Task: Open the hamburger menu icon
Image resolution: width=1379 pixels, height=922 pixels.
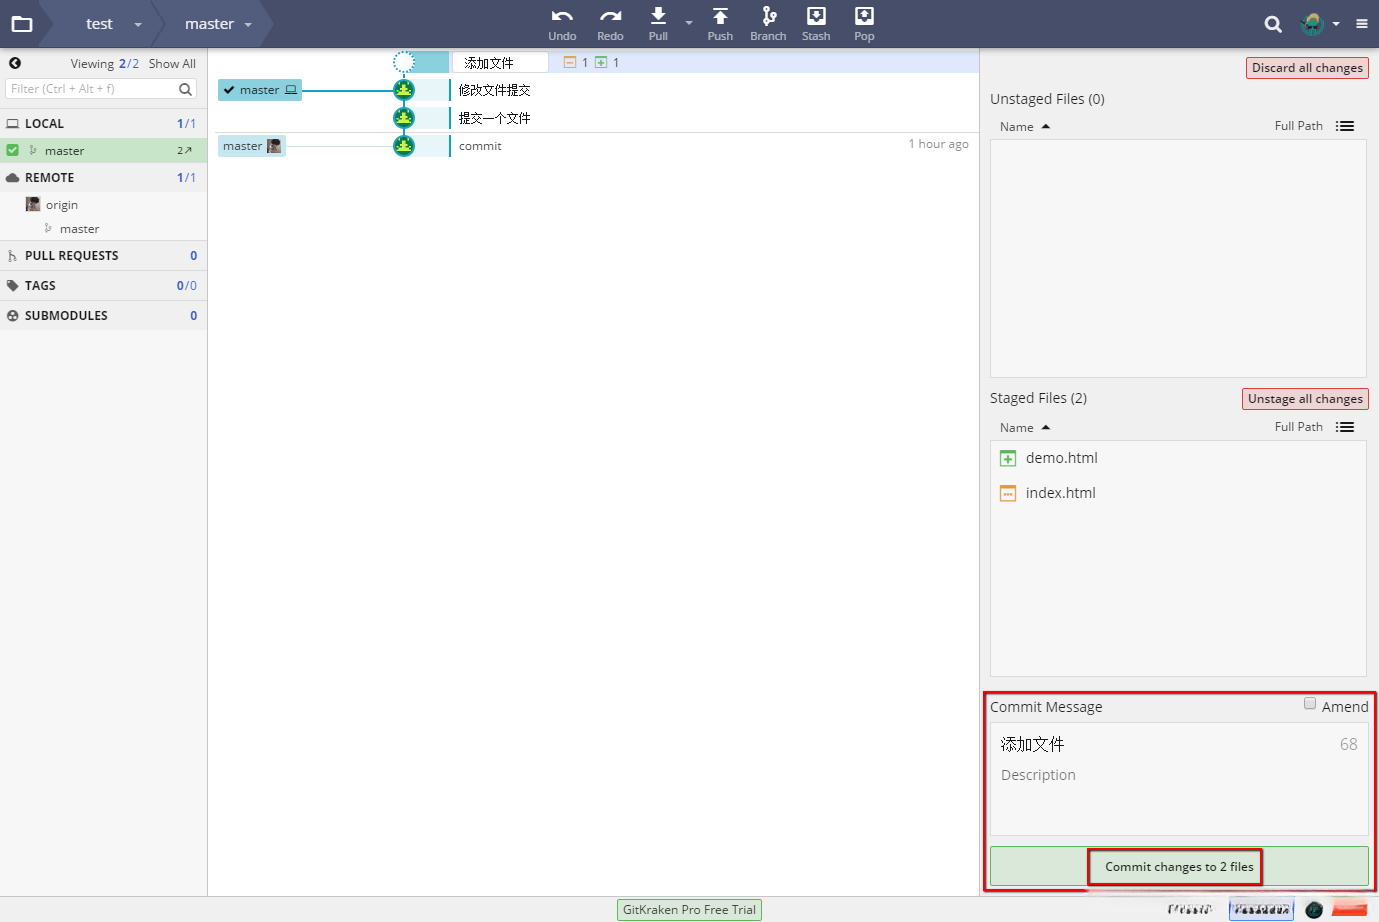Action: pos(1362,24)
